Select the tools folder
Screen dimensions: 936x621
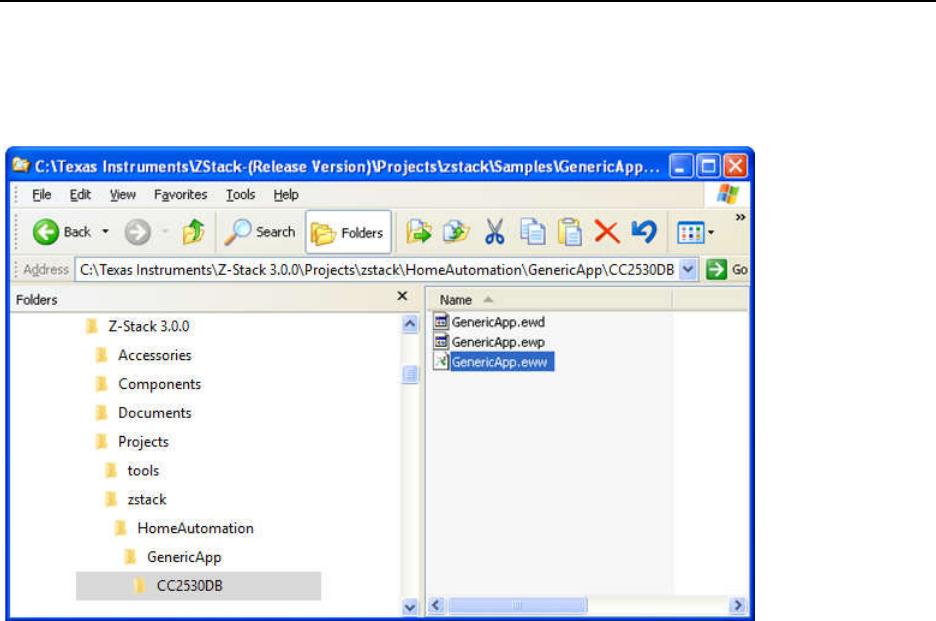(133, 471)
